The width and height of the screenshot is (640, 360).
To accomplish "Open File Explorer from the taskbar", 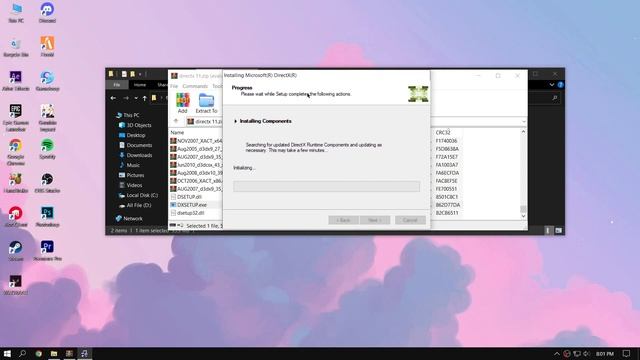I will pyautogui.click(x=53, y=353).
